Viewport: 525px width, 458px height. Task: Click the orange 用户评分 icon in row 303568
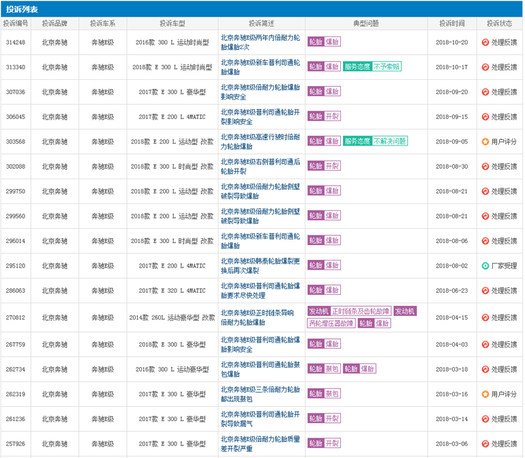click(x=485, y=142)
